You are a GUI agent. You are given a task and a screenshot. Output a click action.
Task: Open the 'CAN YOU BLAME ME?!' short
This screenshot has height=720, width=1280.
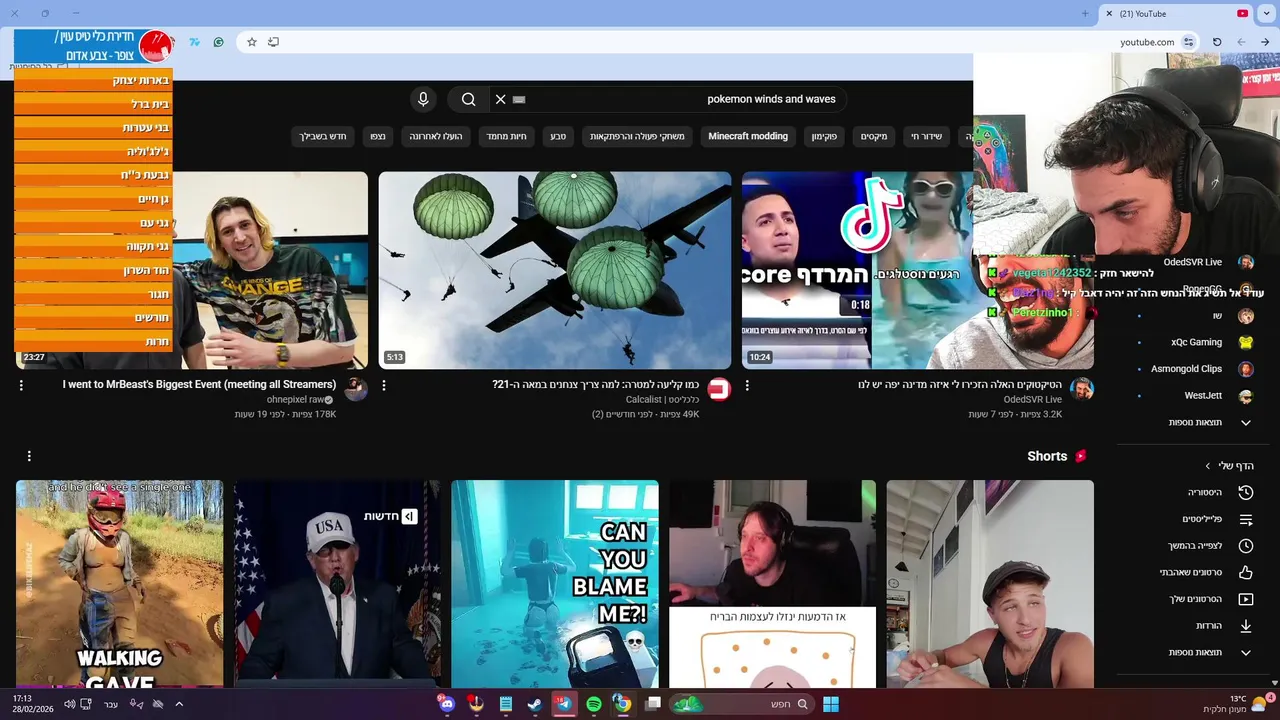554,584
